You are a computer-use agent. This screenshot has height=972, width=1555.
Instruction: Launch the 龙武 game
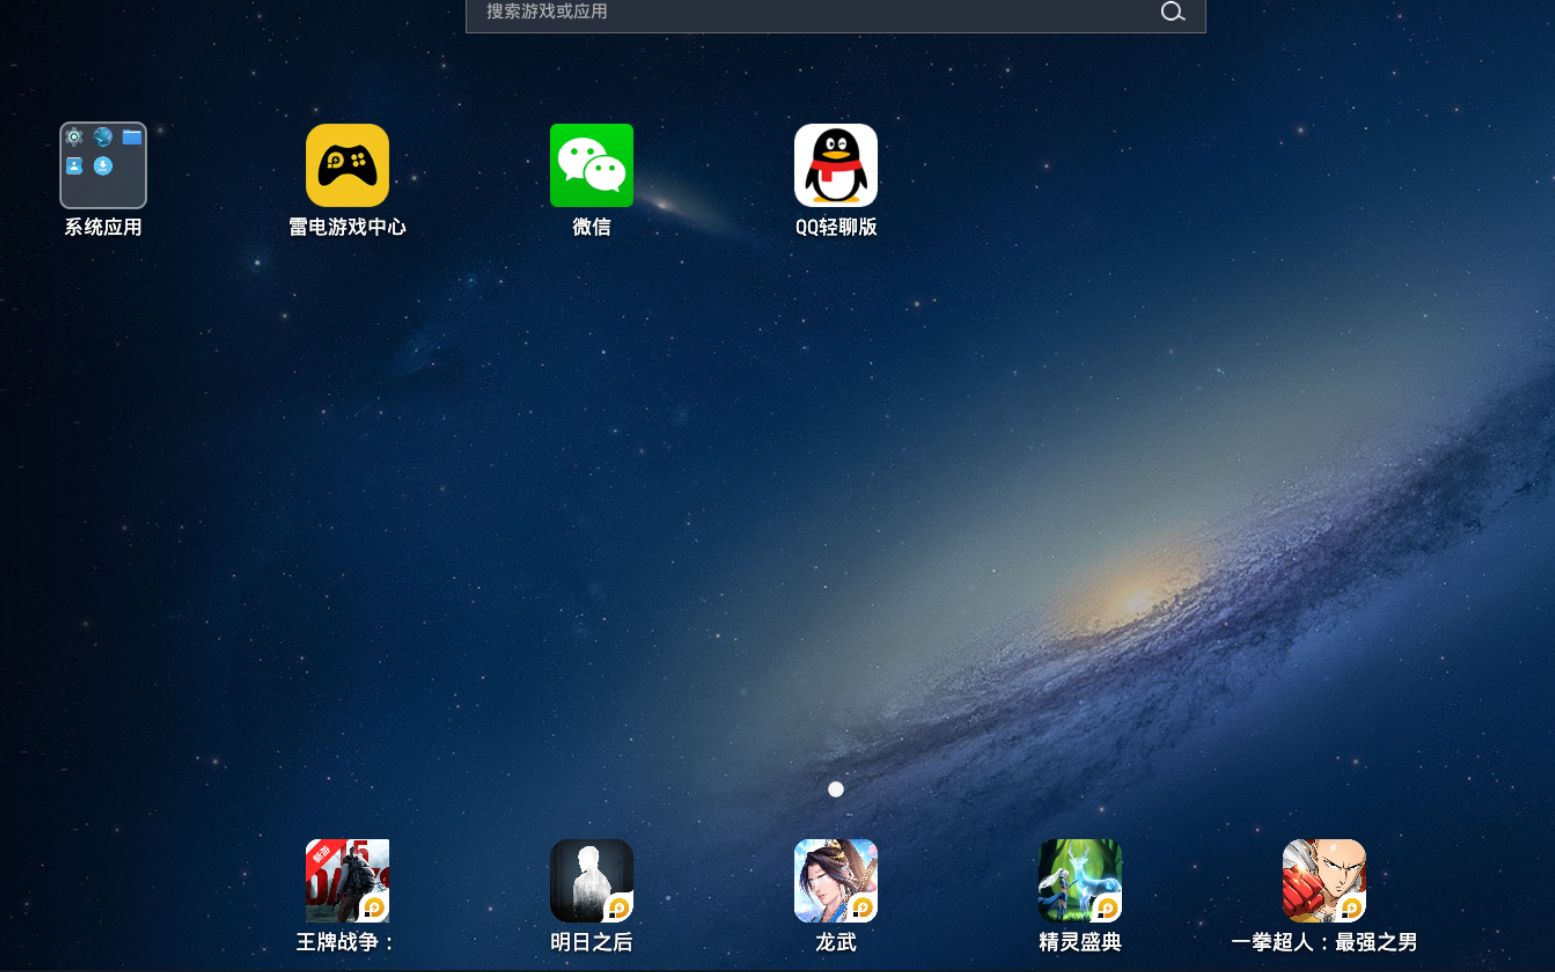pos(835,880)
